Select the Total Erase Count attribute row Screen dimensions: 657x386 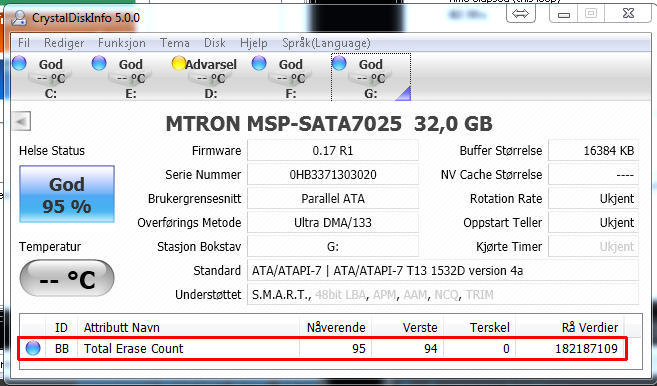coord(322,348)
